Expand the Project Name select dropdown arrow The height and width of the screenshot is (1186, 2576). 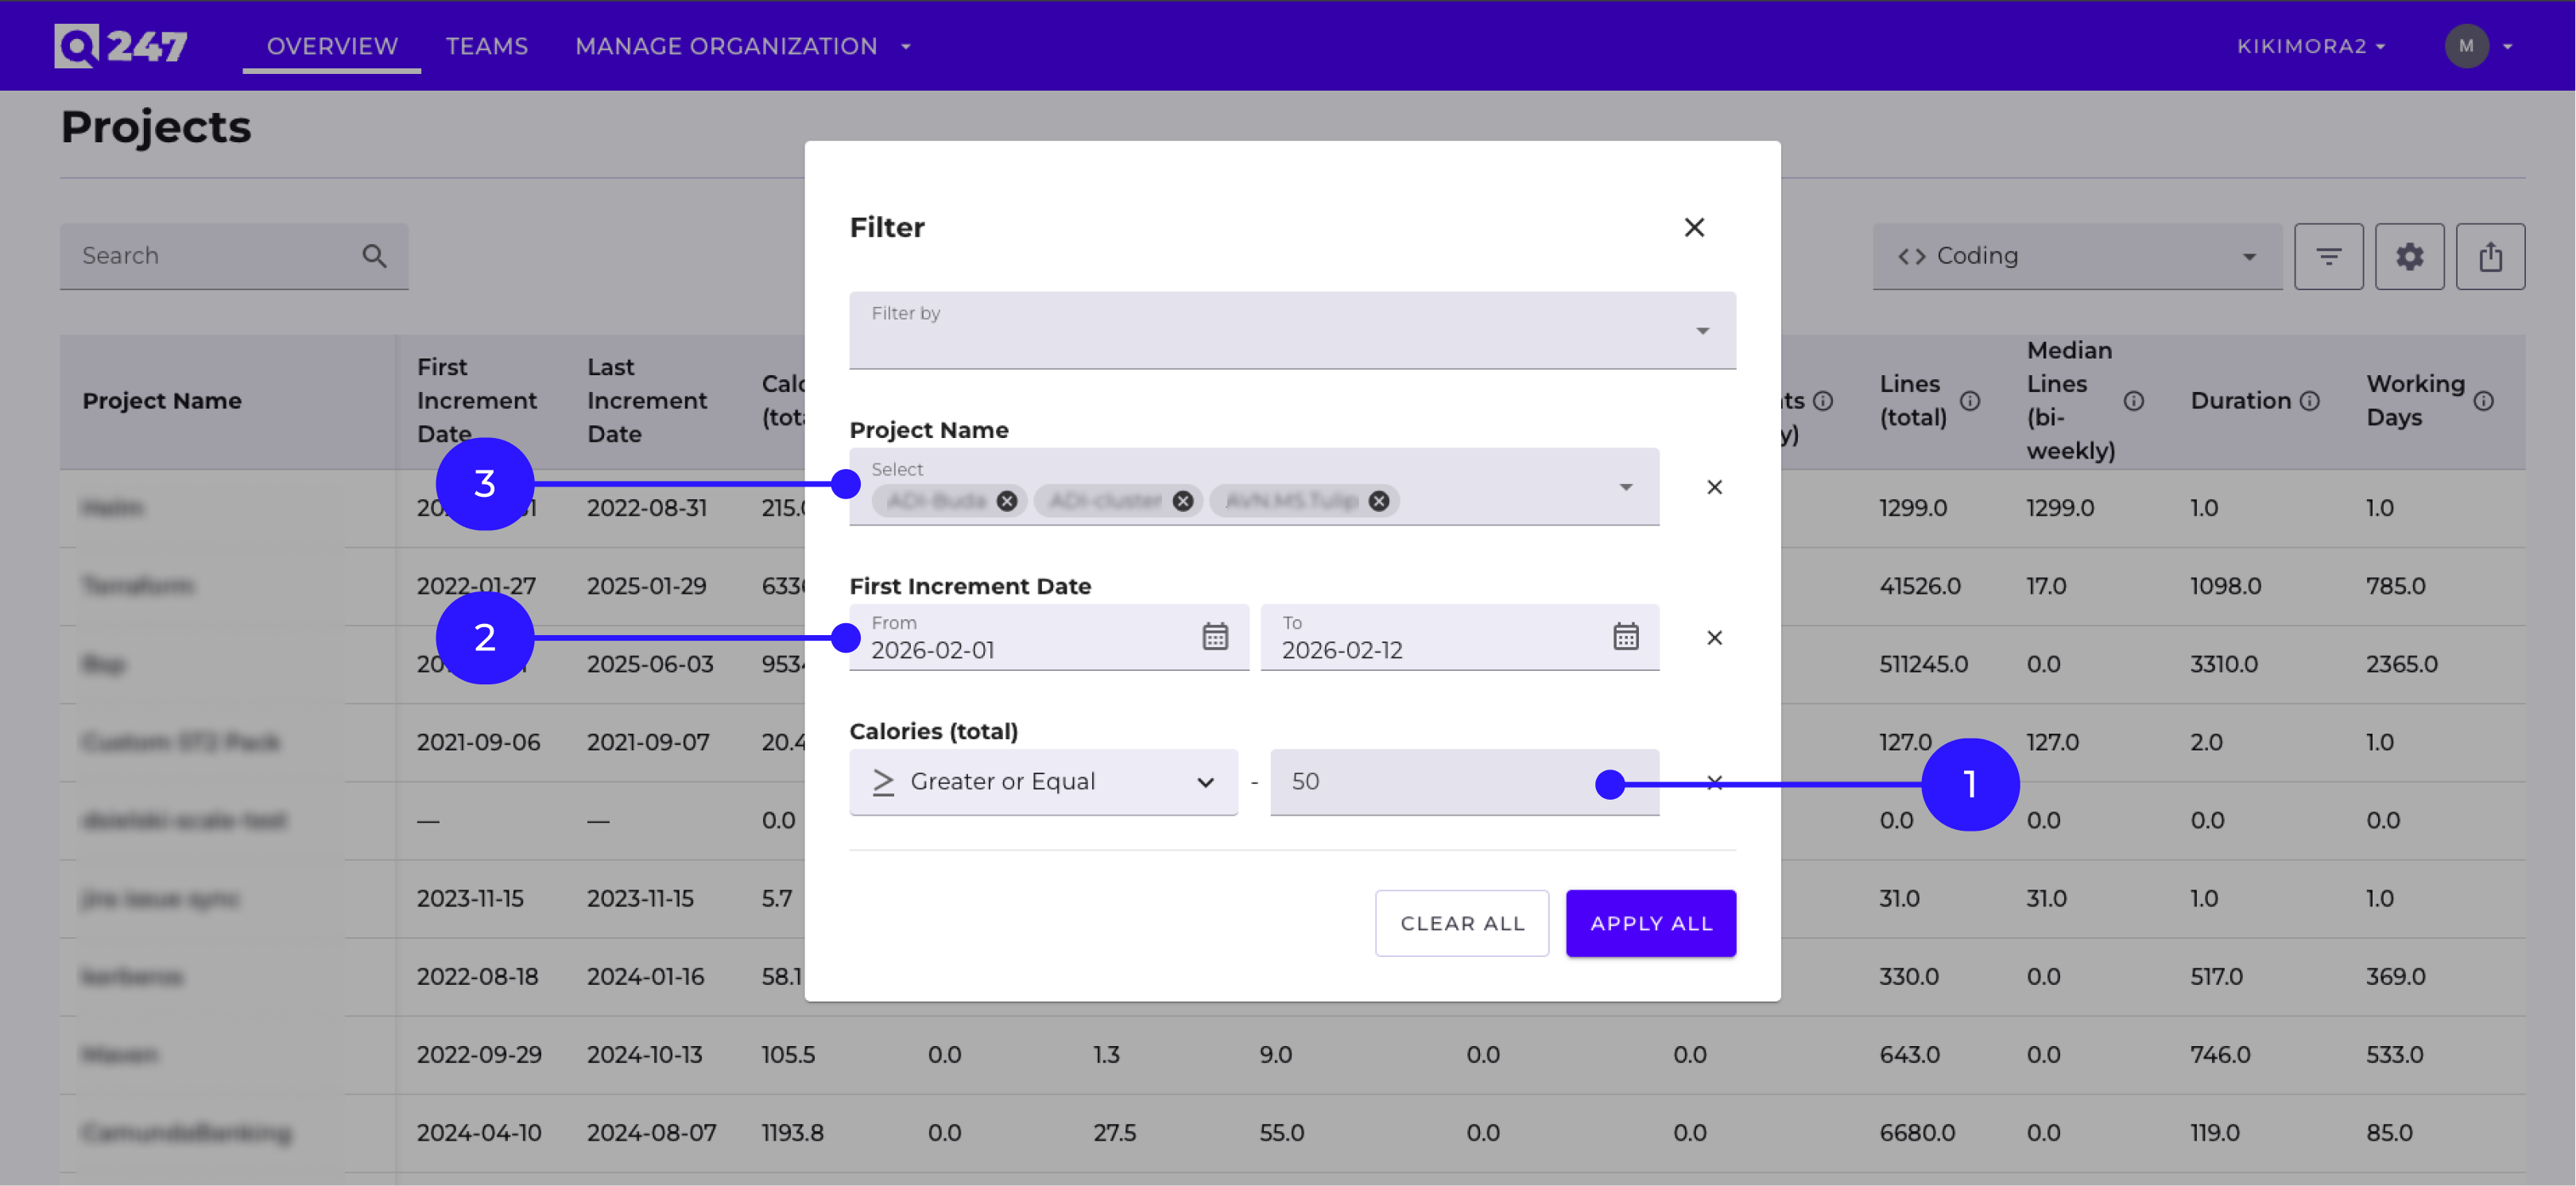tap(1627, 487)
